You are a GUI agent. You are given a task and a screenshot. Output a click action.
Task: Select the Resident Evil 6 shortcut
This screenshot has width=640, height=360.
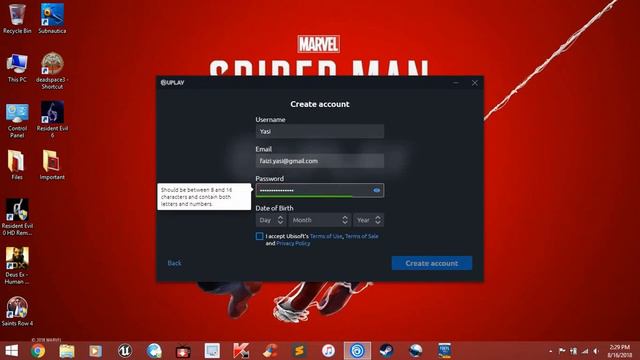pyautogui.click(x=52, y=120)
